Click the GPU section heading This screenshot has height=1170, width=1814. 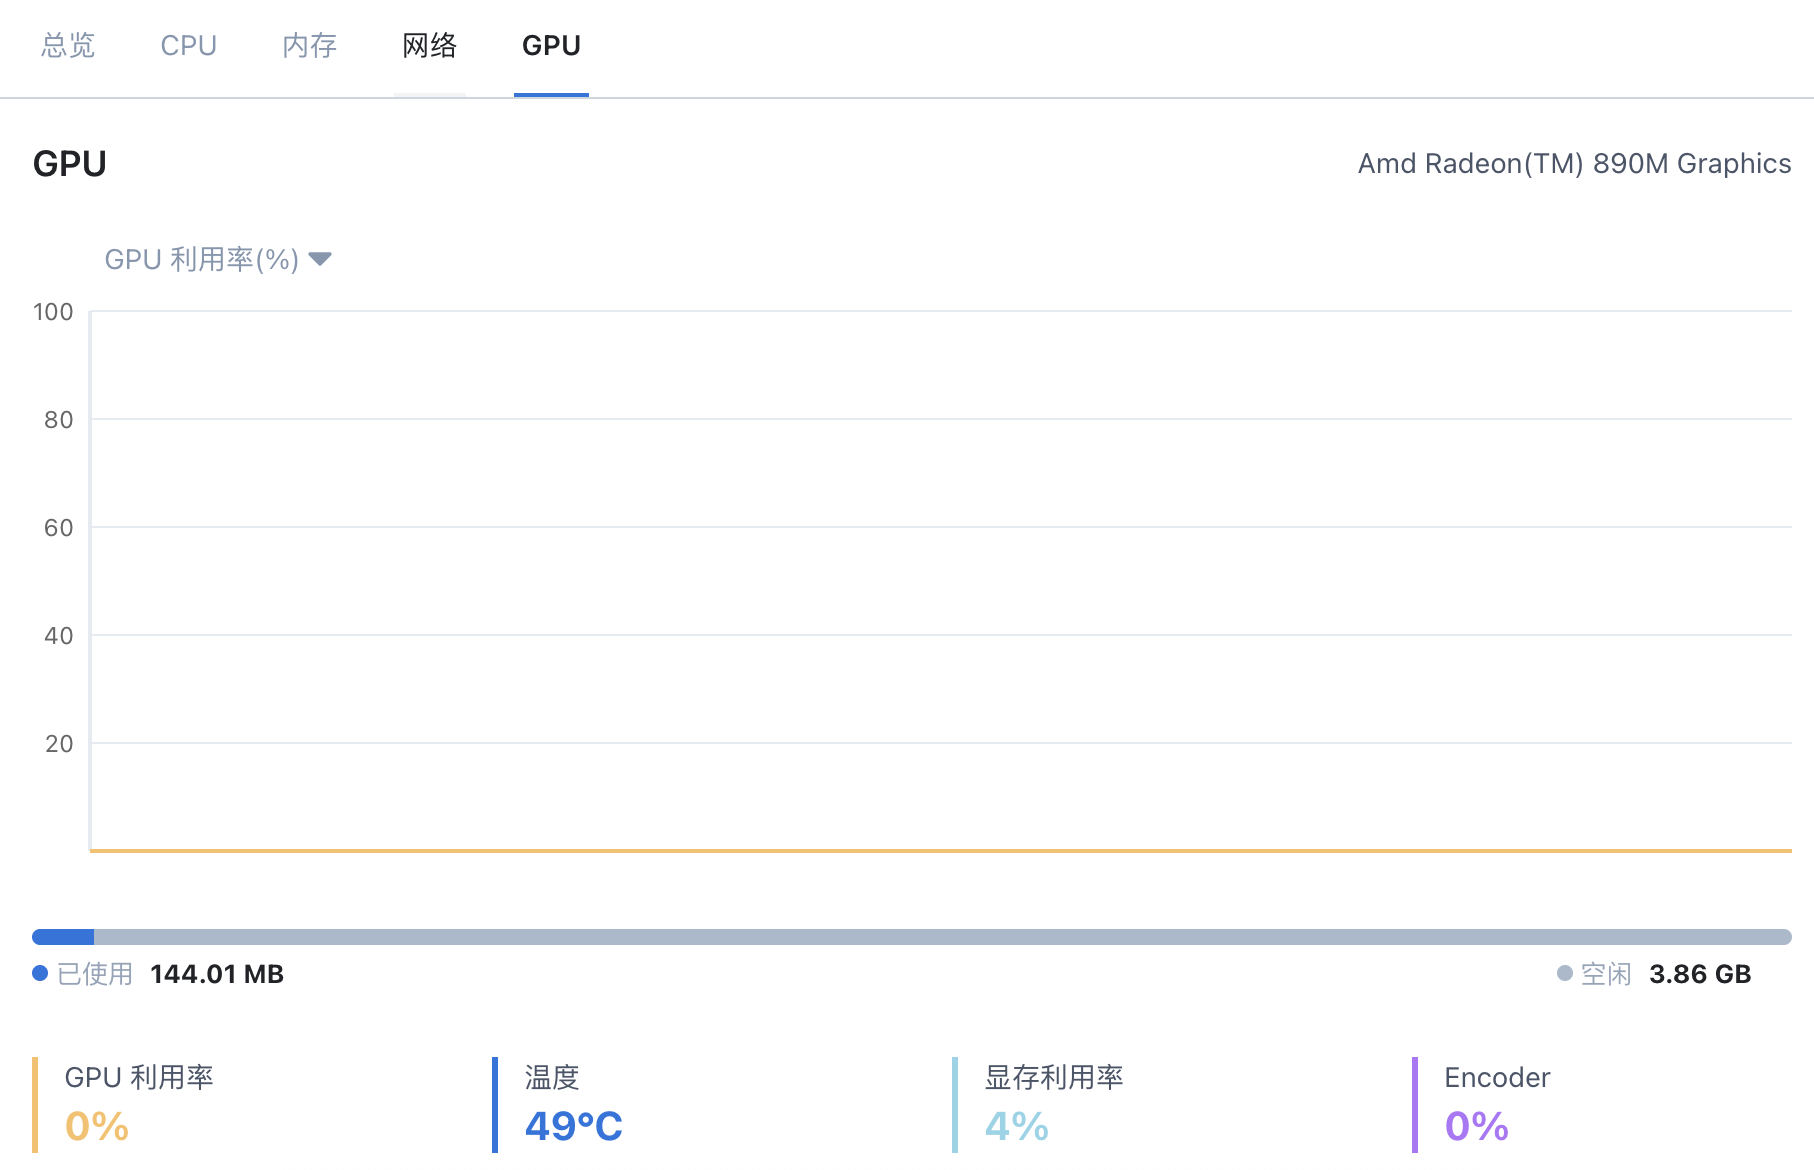click(70, 164)
